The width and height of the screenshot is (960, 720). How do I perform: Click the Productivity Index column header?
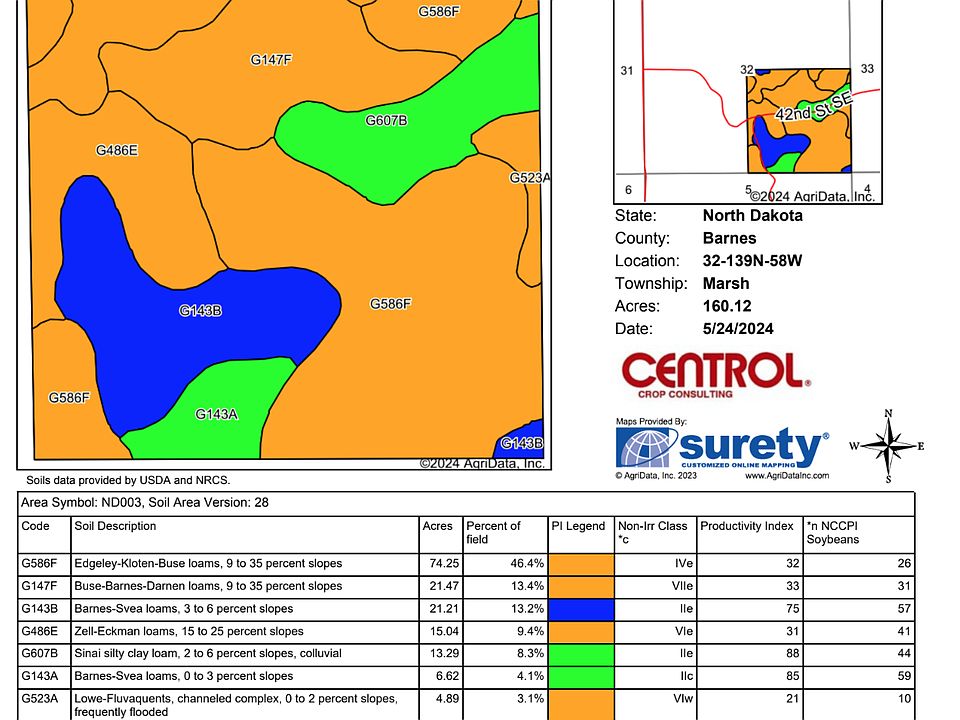click(x=747, y=526)
